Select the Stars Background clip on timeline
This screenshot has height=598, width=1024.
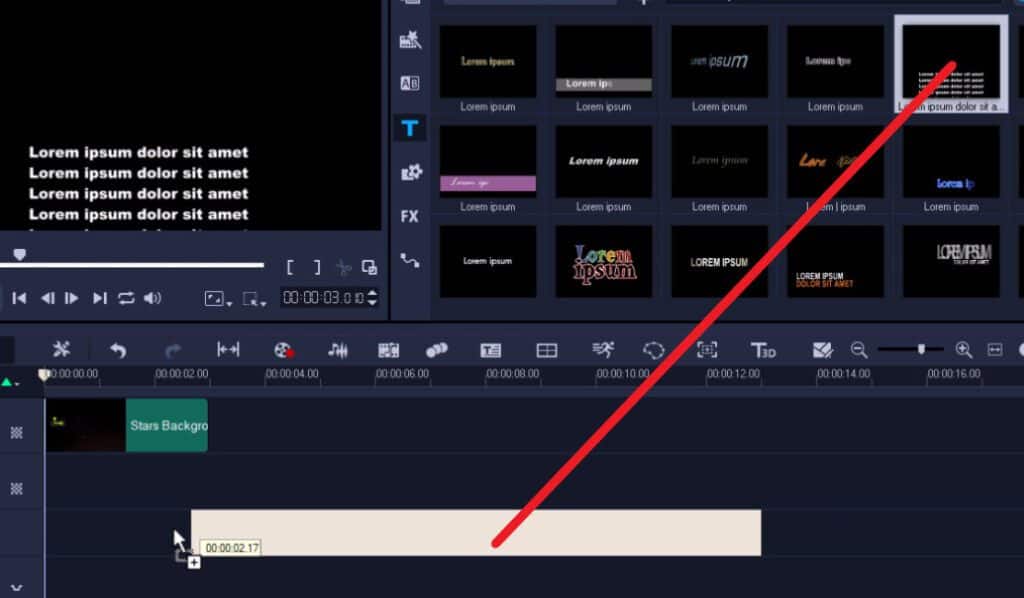pos(166,425)
